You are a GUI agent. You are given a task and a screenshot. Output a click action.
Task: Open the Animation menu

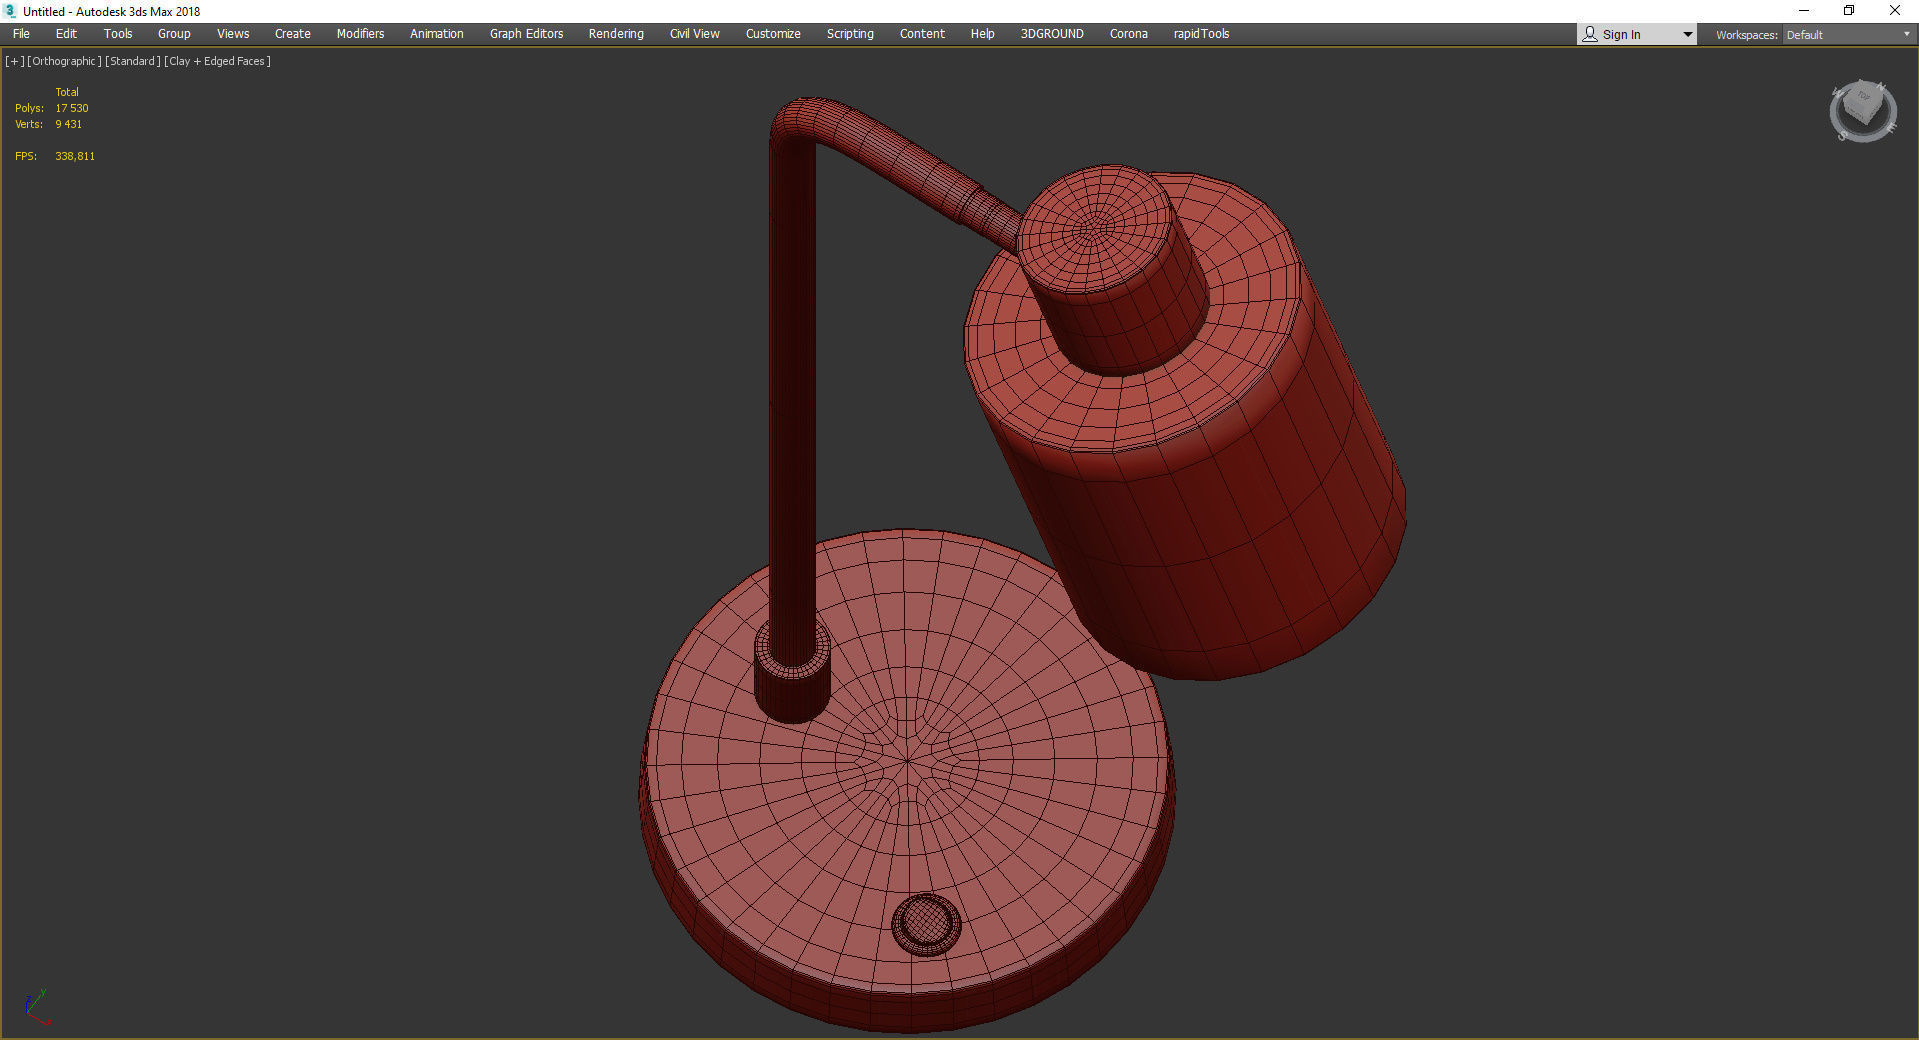[x=437, y=34]
